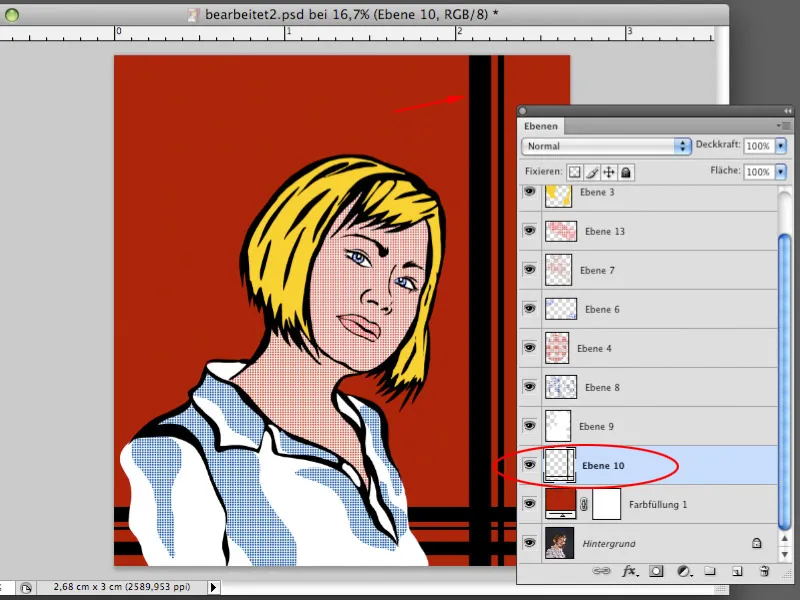
Task: Select Ebene 7 thumbnail
Action: (558, 269)
